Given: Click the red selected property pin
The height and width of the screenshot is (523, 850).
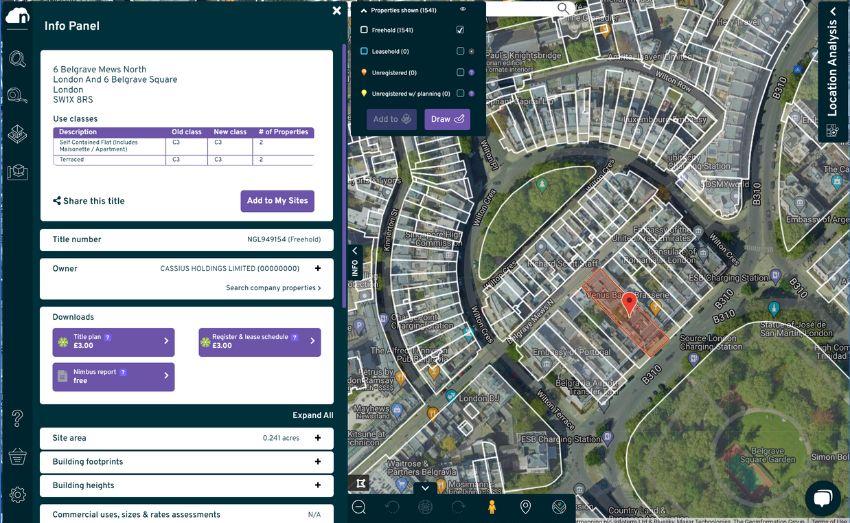Looking at the screenshot, I should 629,304.
